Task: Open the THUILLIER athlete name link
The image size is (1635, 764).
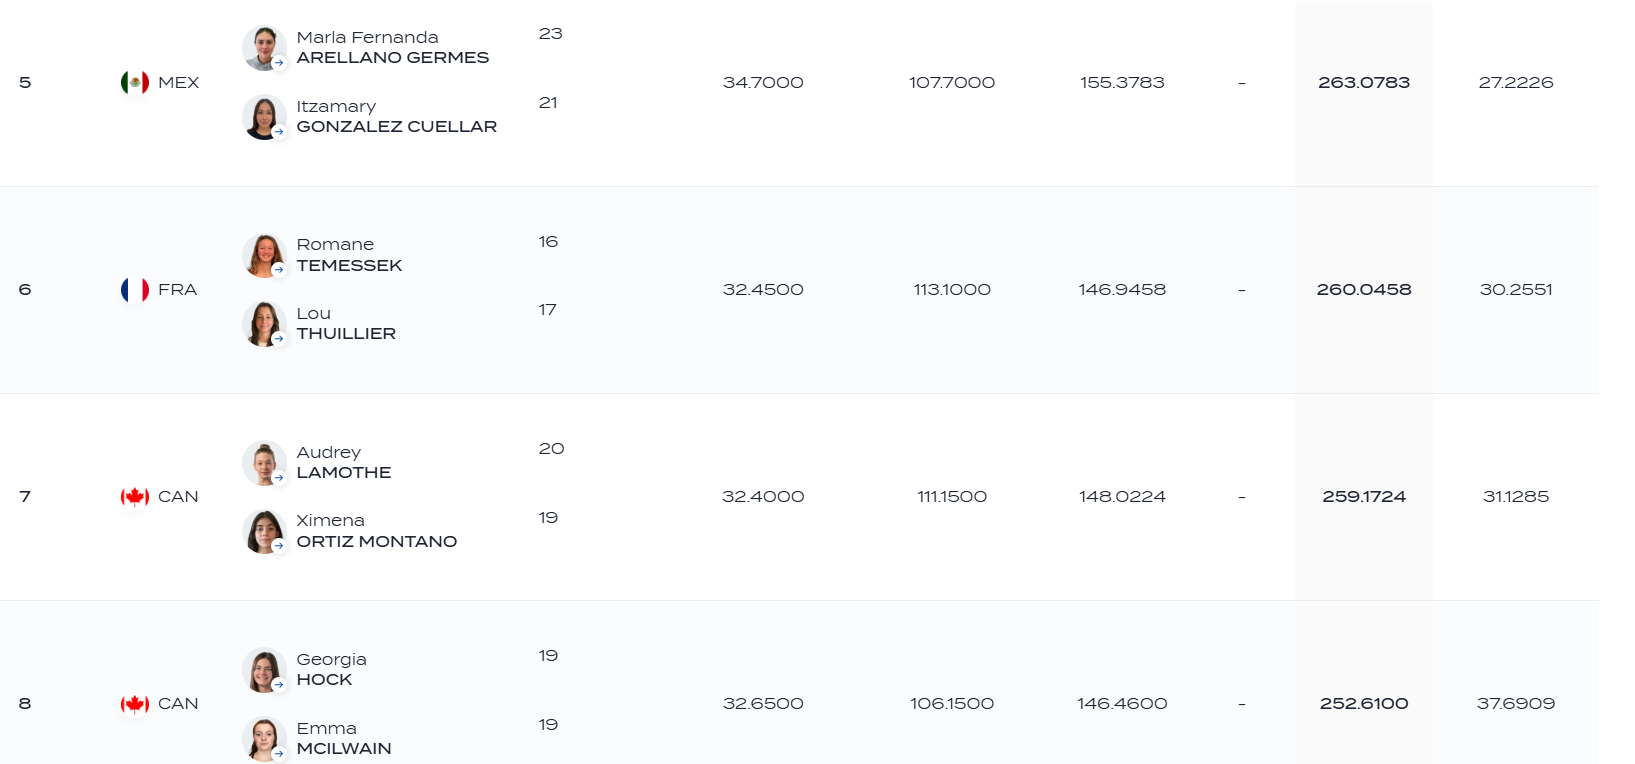Action: point(346,334)
